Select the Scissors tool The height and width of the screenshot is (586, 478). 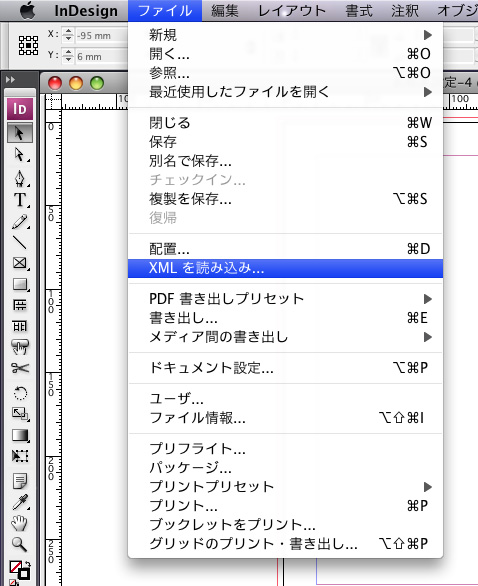tap(20, 368)
